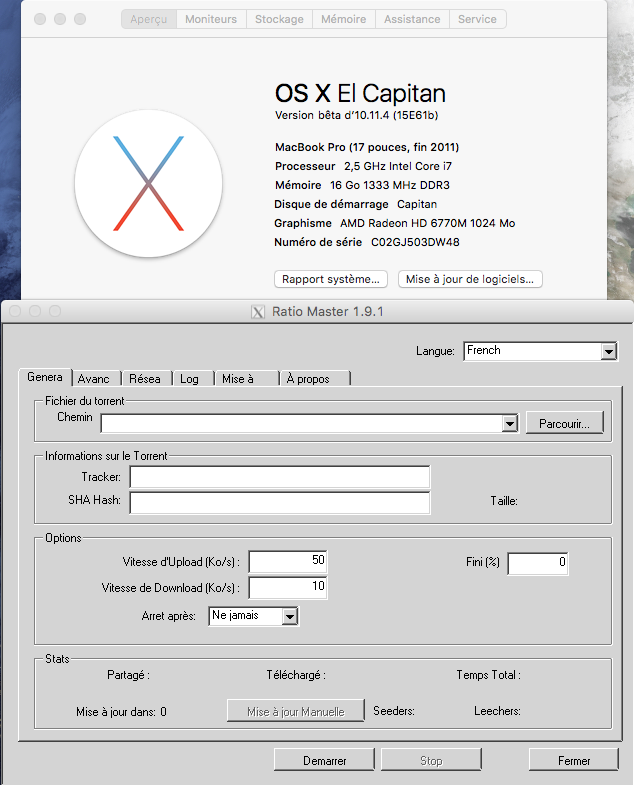This screenshot has width=634, height=785.
Task: Click Mise à jour Manuelle button
Action: tap(295, 711)
